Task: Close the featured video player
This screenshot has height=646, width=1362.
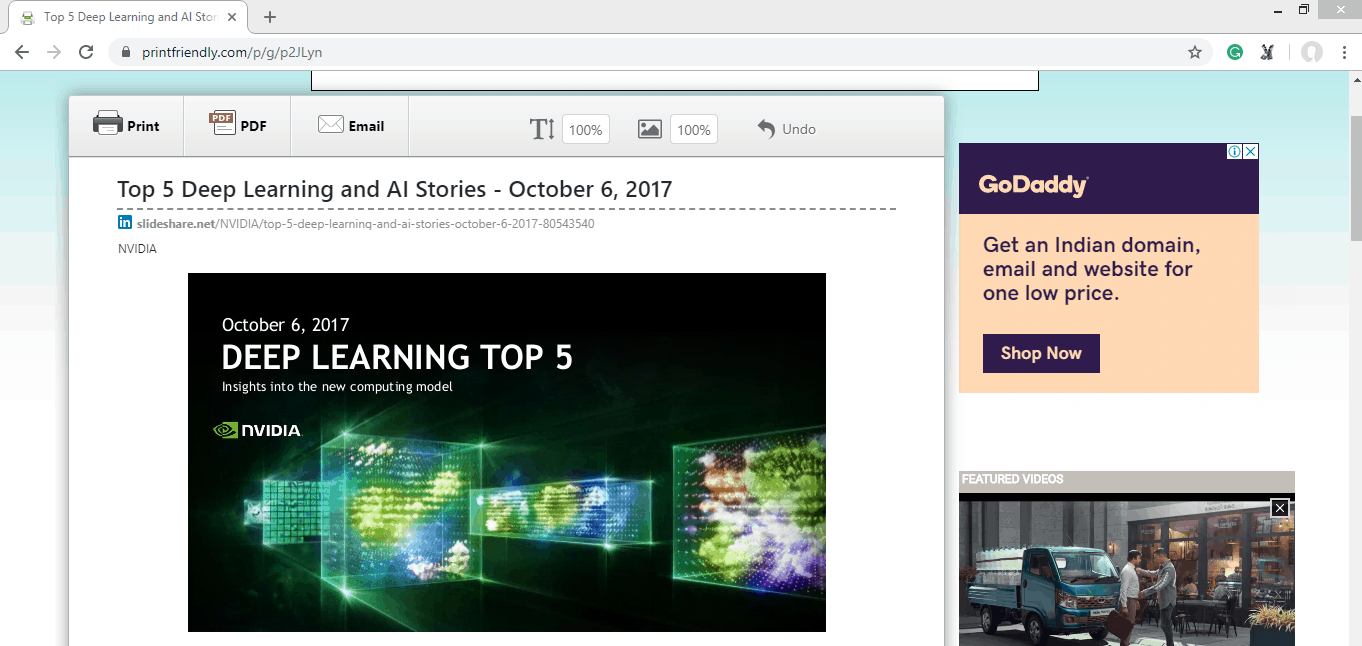Action: pos(1279,508)
